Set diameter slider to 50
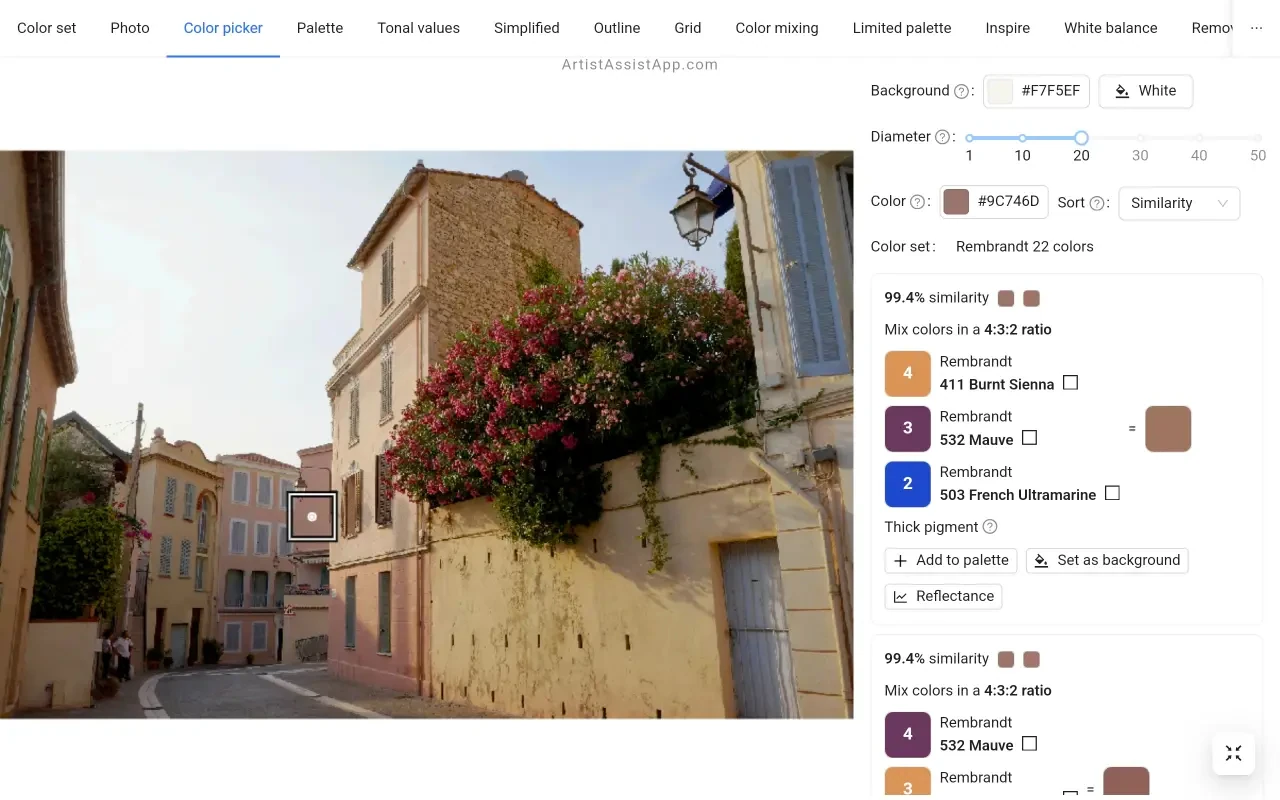This screenshot has height=800, width=1280. [x=1258, y=138]
